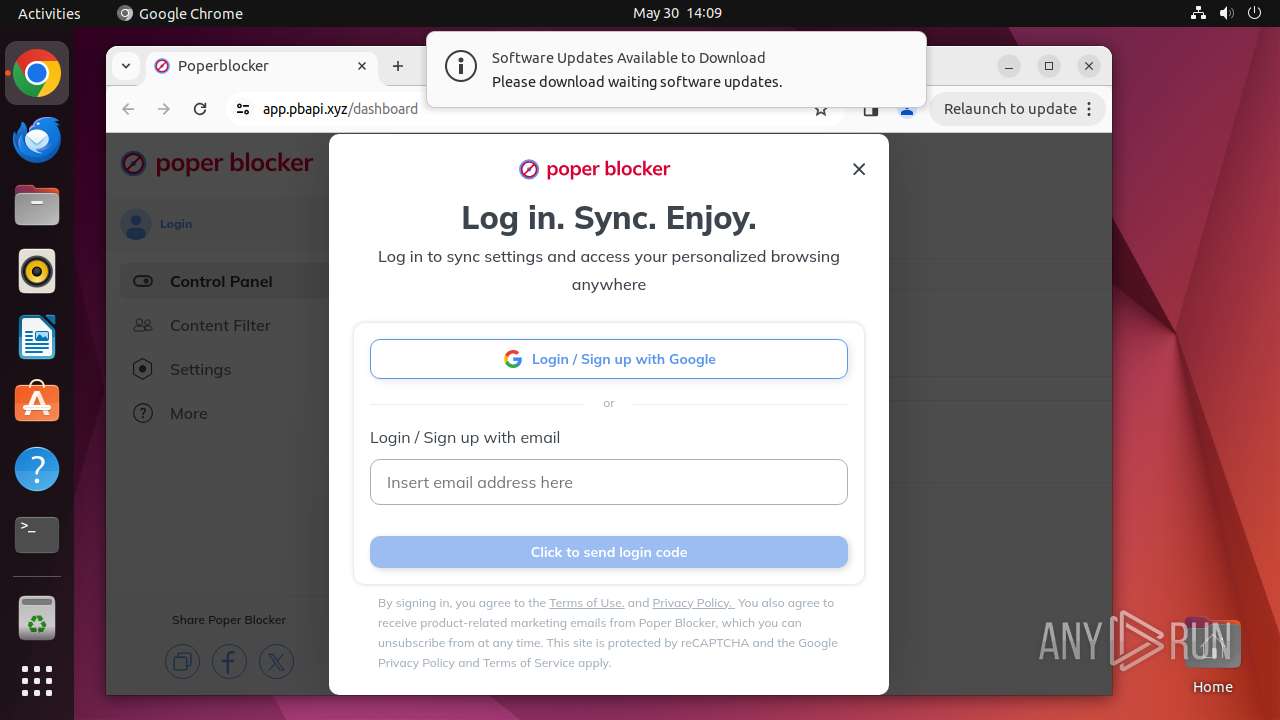Open Rhythmbox from dock
The width and height of the screenshot is (1280, 720).
click(37, 271)
